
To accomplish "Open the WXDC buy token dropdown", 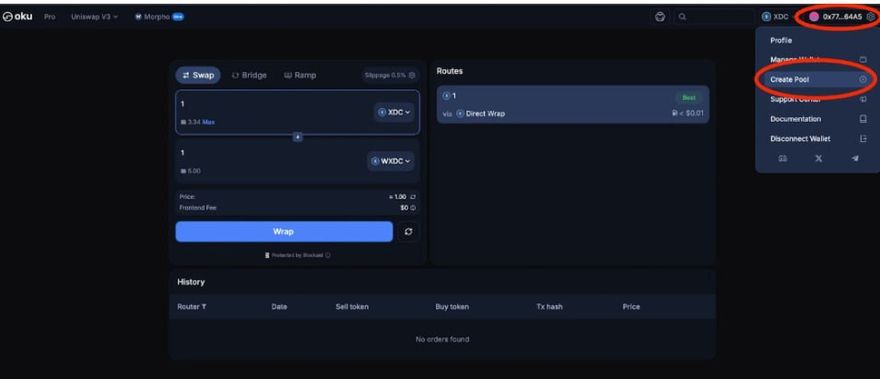I will 391,161.
